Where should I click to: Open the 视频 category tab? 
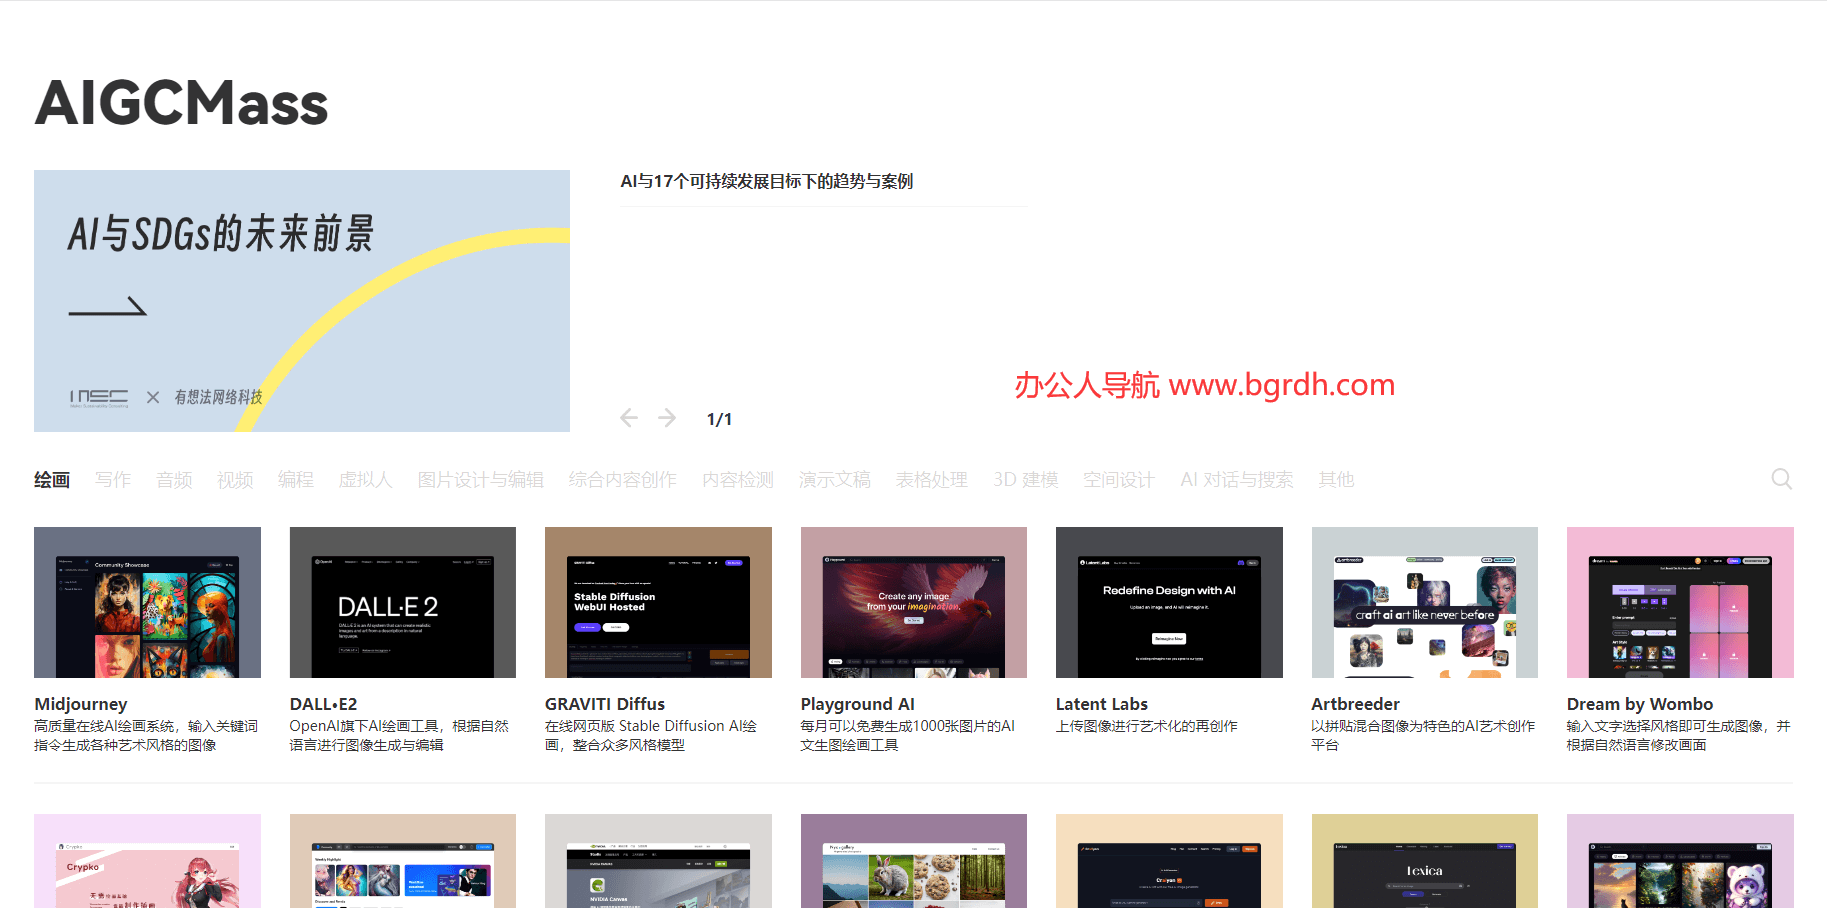[235, 480]
